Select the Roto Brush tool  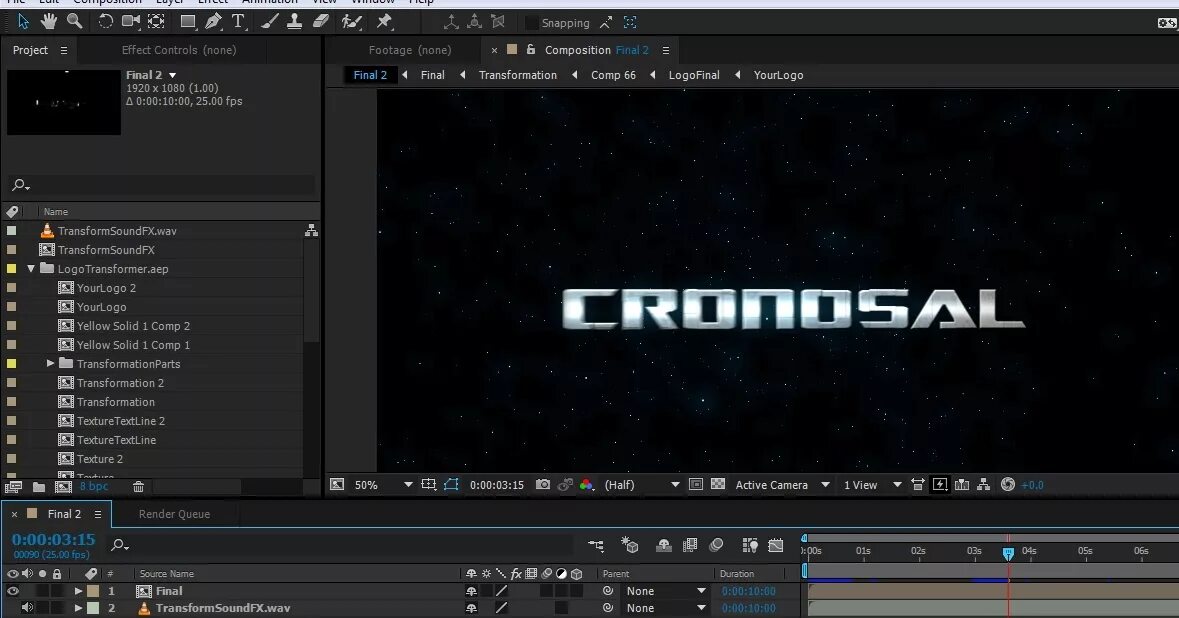tap(351, 22)
